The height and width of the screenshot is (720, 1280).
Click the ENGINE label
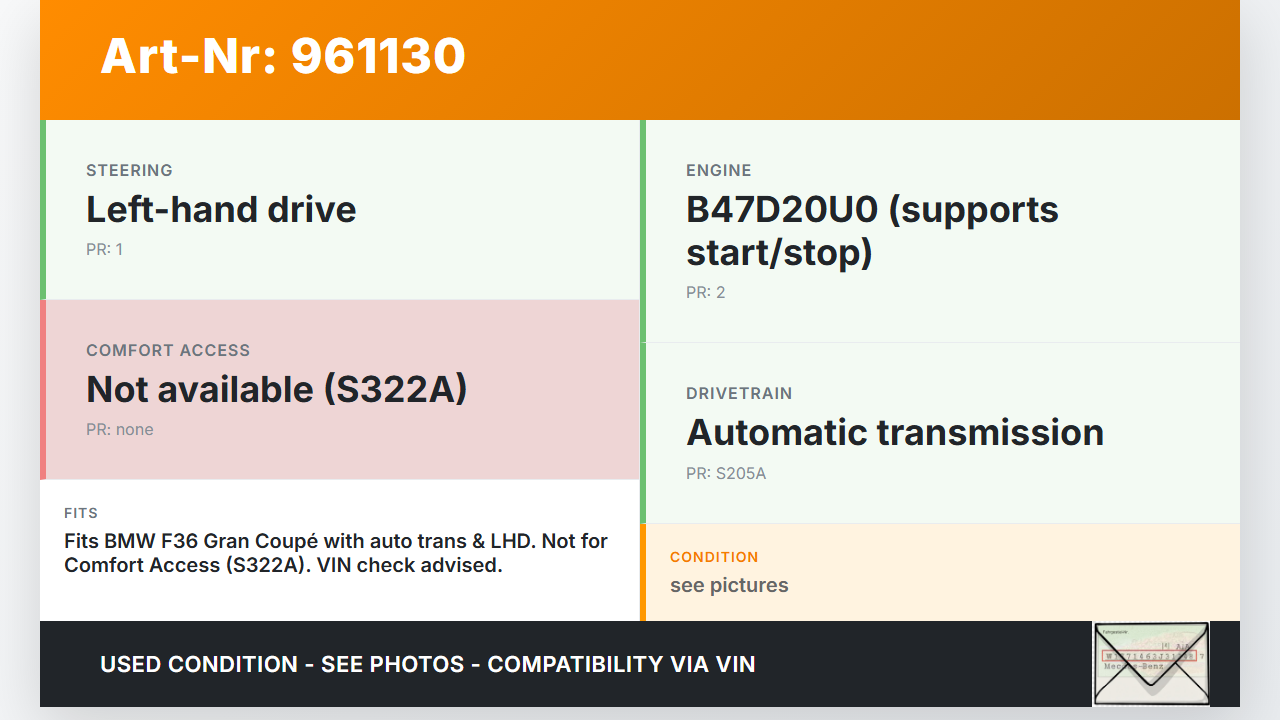point(719,170)
